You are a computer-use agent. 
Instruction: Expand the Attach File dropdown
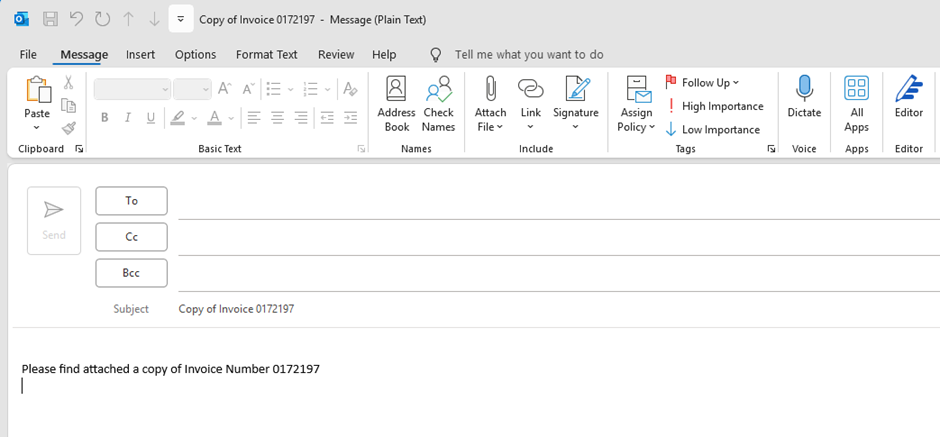[x=490, y=126]
